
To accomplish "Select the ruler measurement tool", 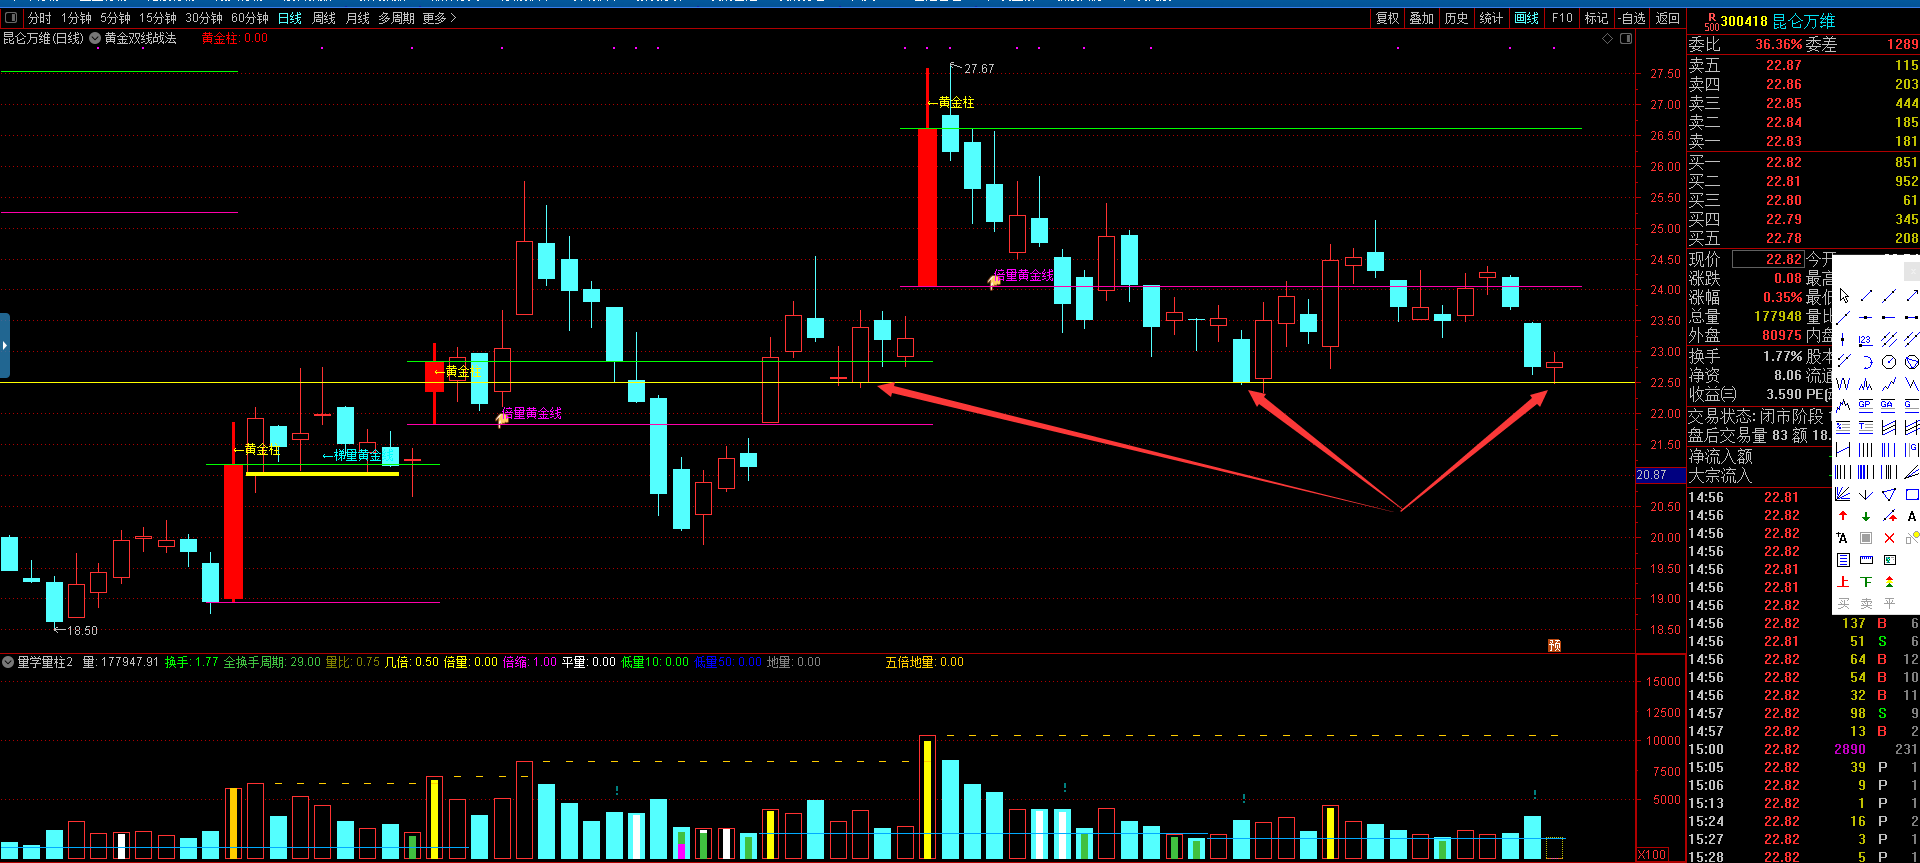I will click(1866, 560).
